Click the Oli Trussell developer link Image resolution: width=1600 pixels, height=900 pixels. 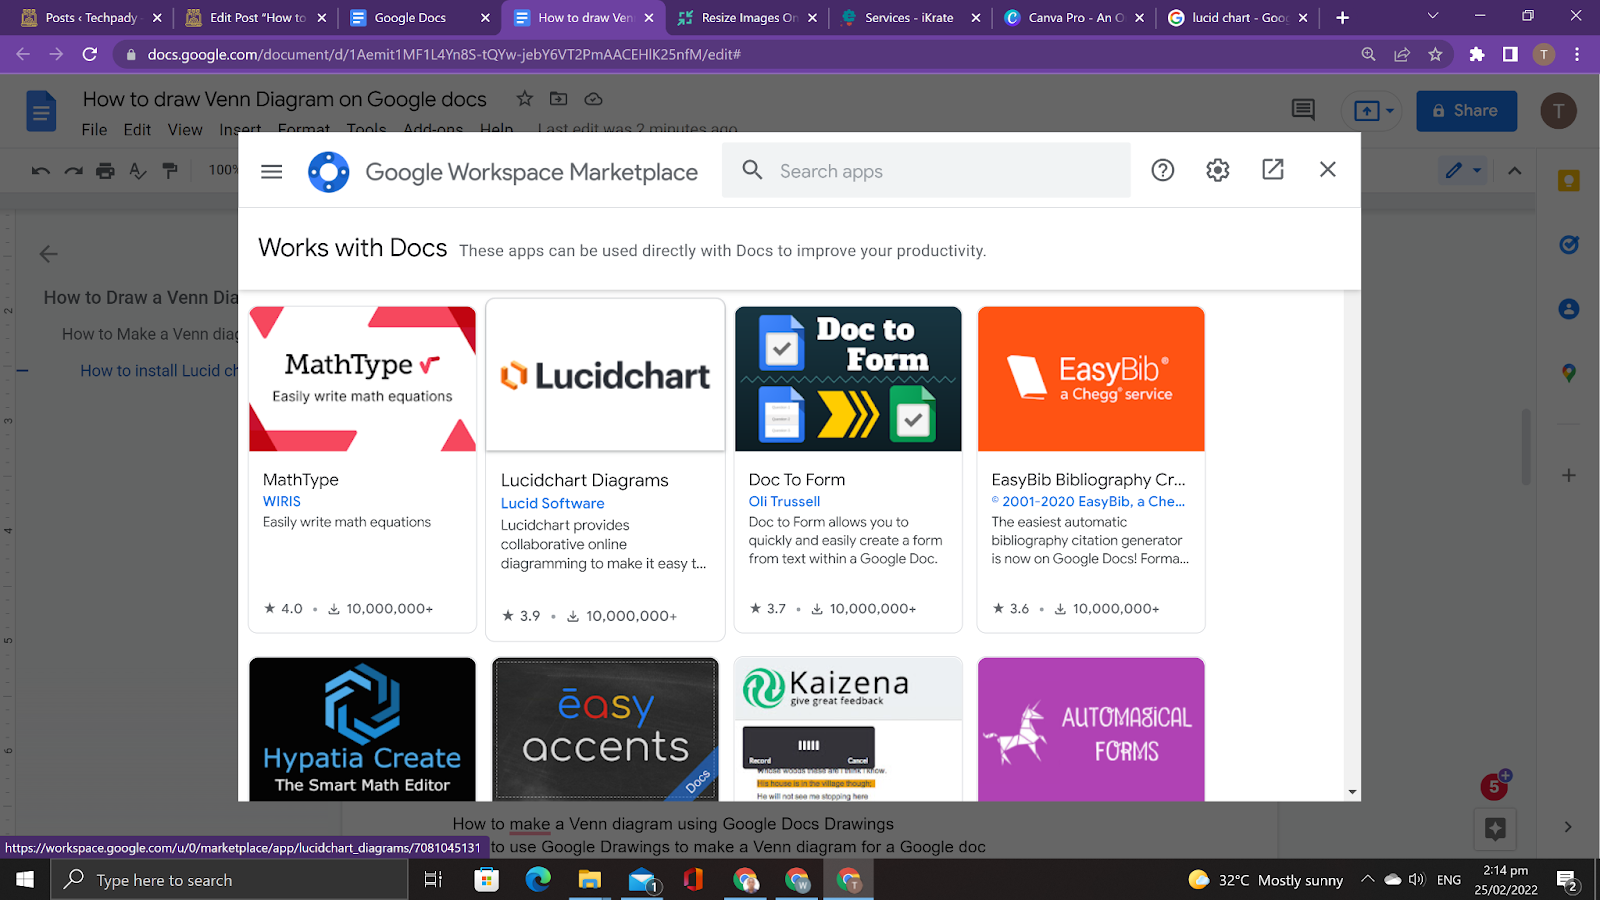(784, 501)
